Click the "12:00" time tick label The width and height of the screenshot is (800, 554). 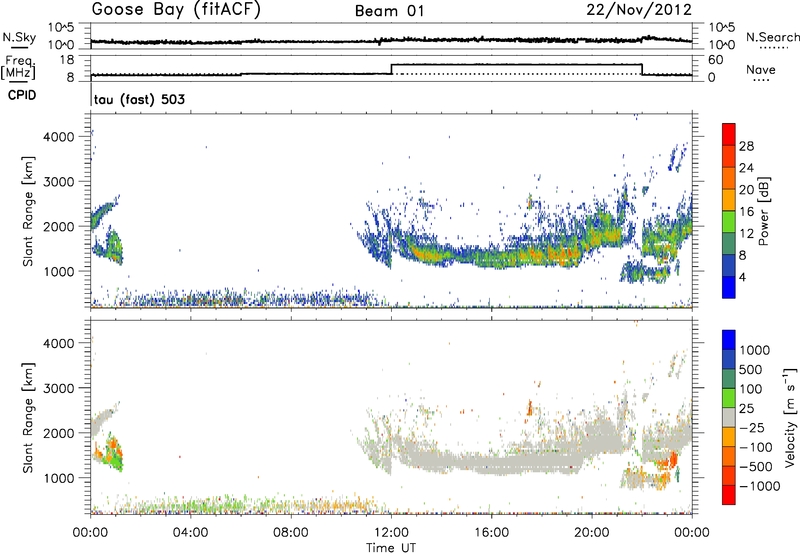(x=391, y=533)
